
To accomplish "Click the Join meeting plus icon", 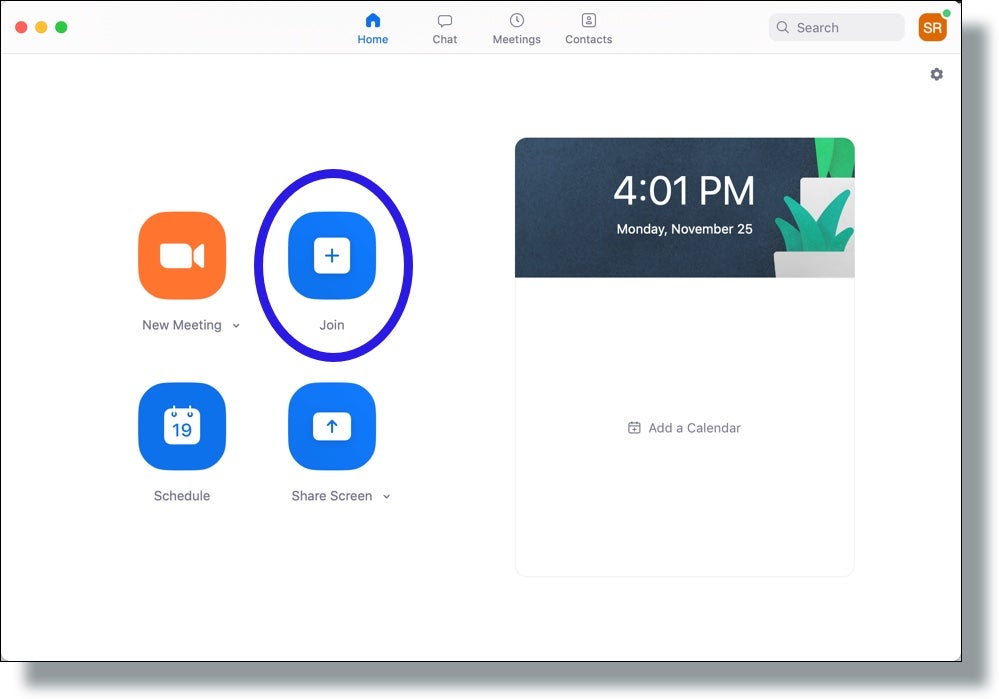I will [x=332, y=256].
